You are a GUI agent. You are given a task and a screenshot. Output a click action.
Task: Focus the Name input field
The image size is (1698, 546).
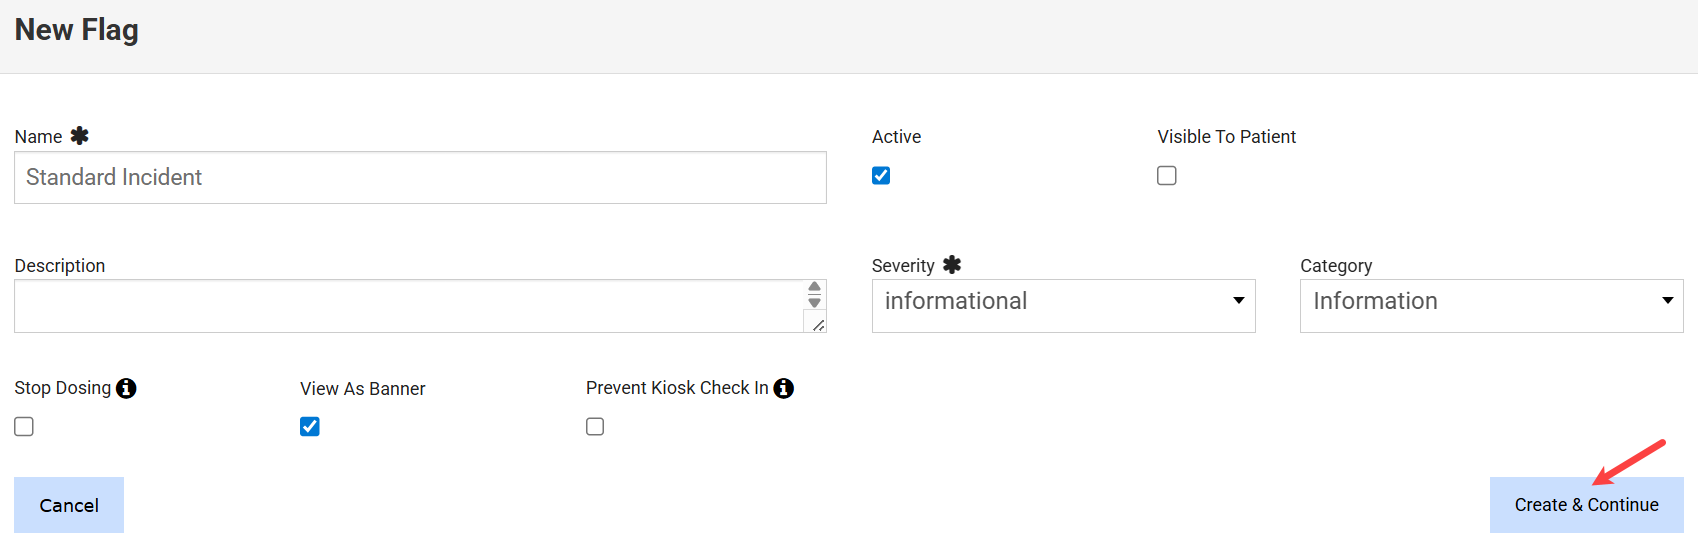420,178
